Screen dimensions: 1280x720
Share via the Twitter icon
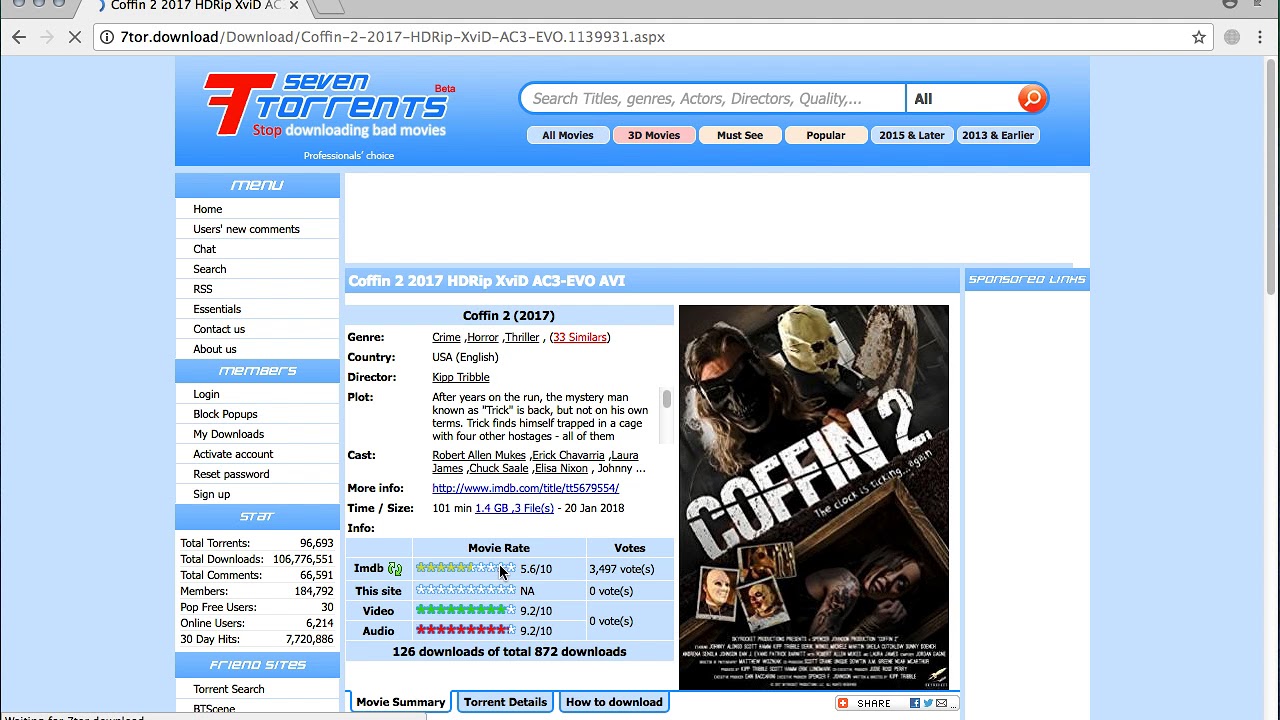[928, 703]
